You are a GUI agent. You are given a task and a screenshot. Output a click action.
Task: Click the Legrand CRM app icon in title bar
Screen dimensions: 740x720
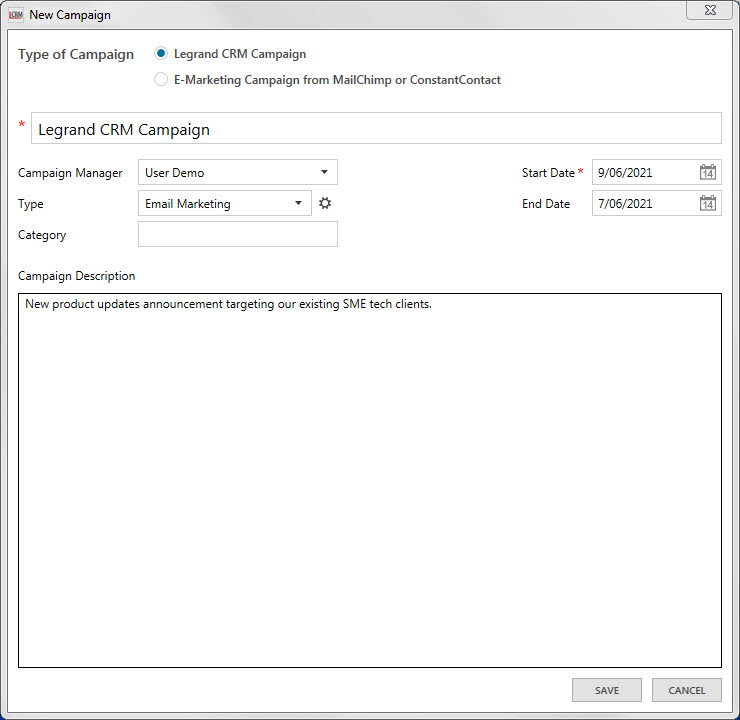(x=16, y=15)
